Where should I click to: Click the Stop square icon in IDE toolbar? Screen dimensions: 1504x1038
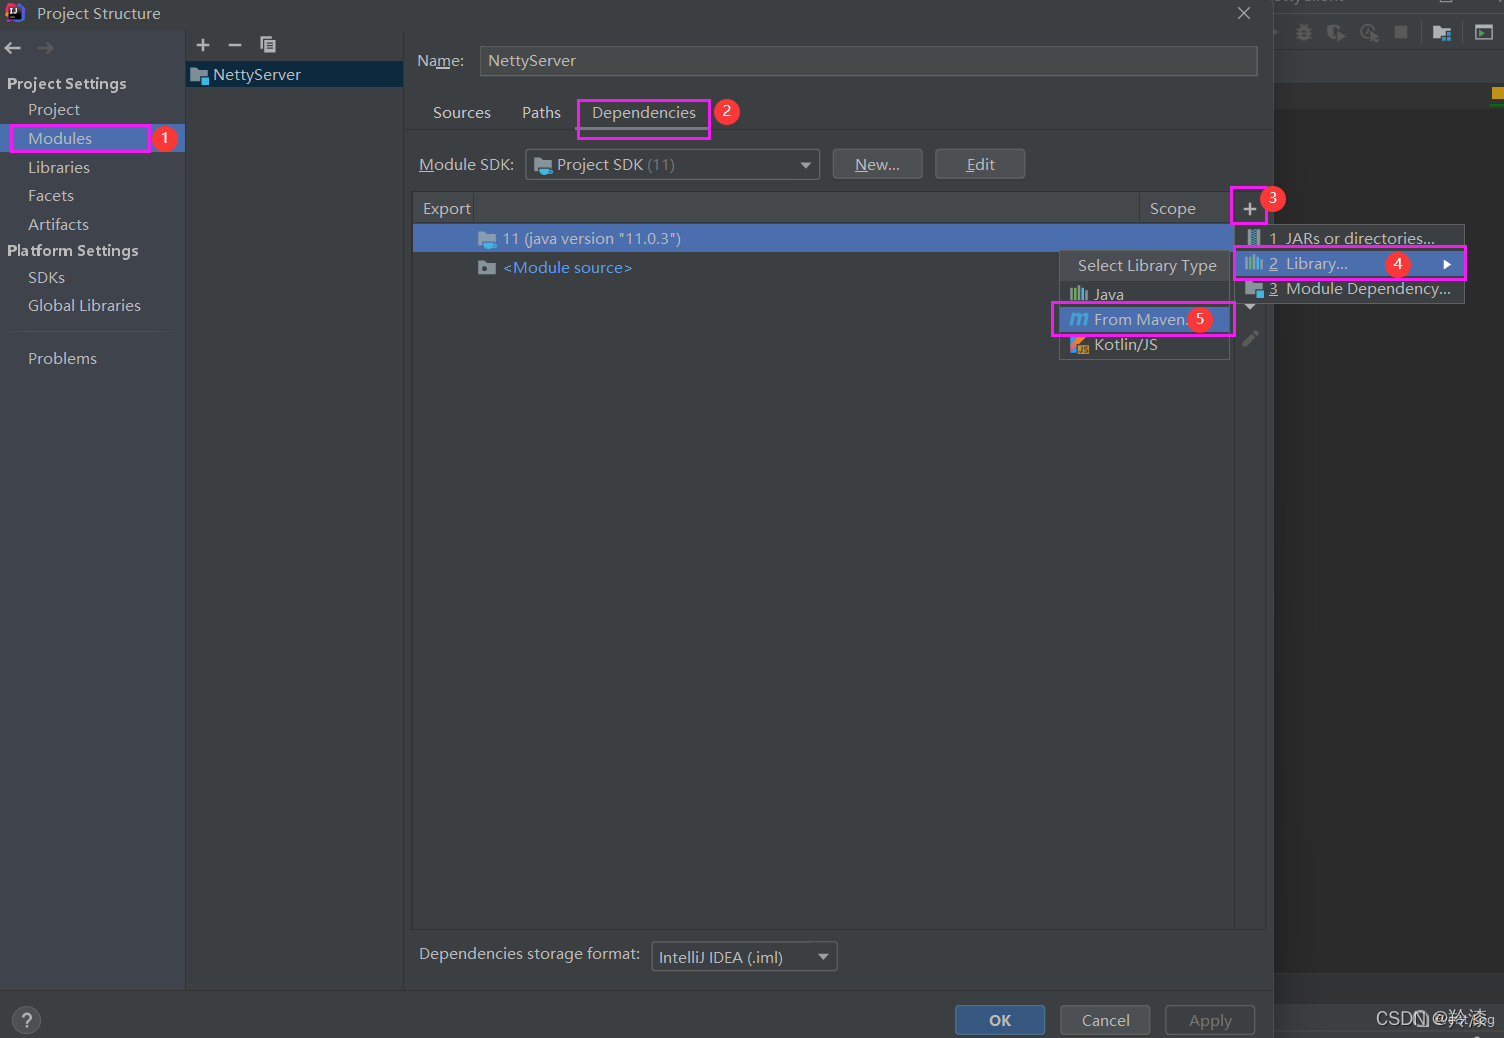coord(1401,32)
